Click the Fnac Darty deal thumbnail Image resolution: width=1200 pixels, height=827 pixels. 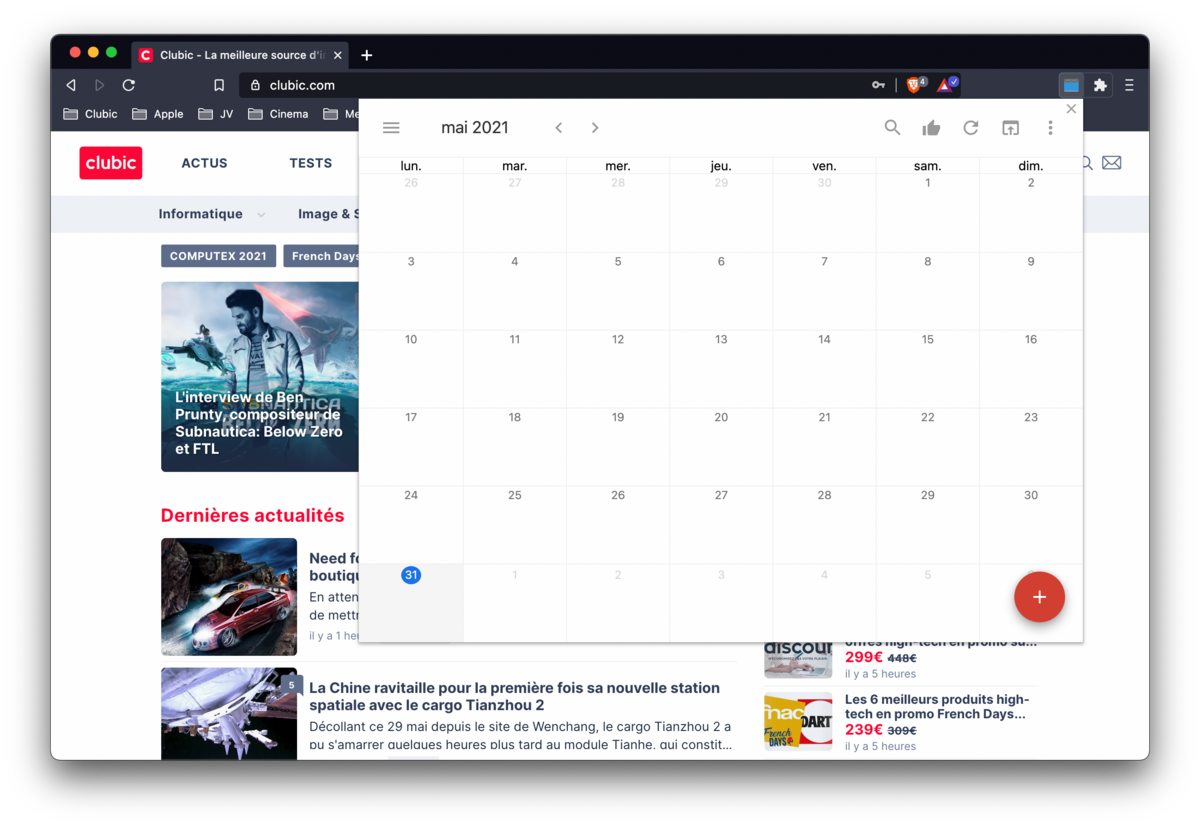tap(798, 722)
